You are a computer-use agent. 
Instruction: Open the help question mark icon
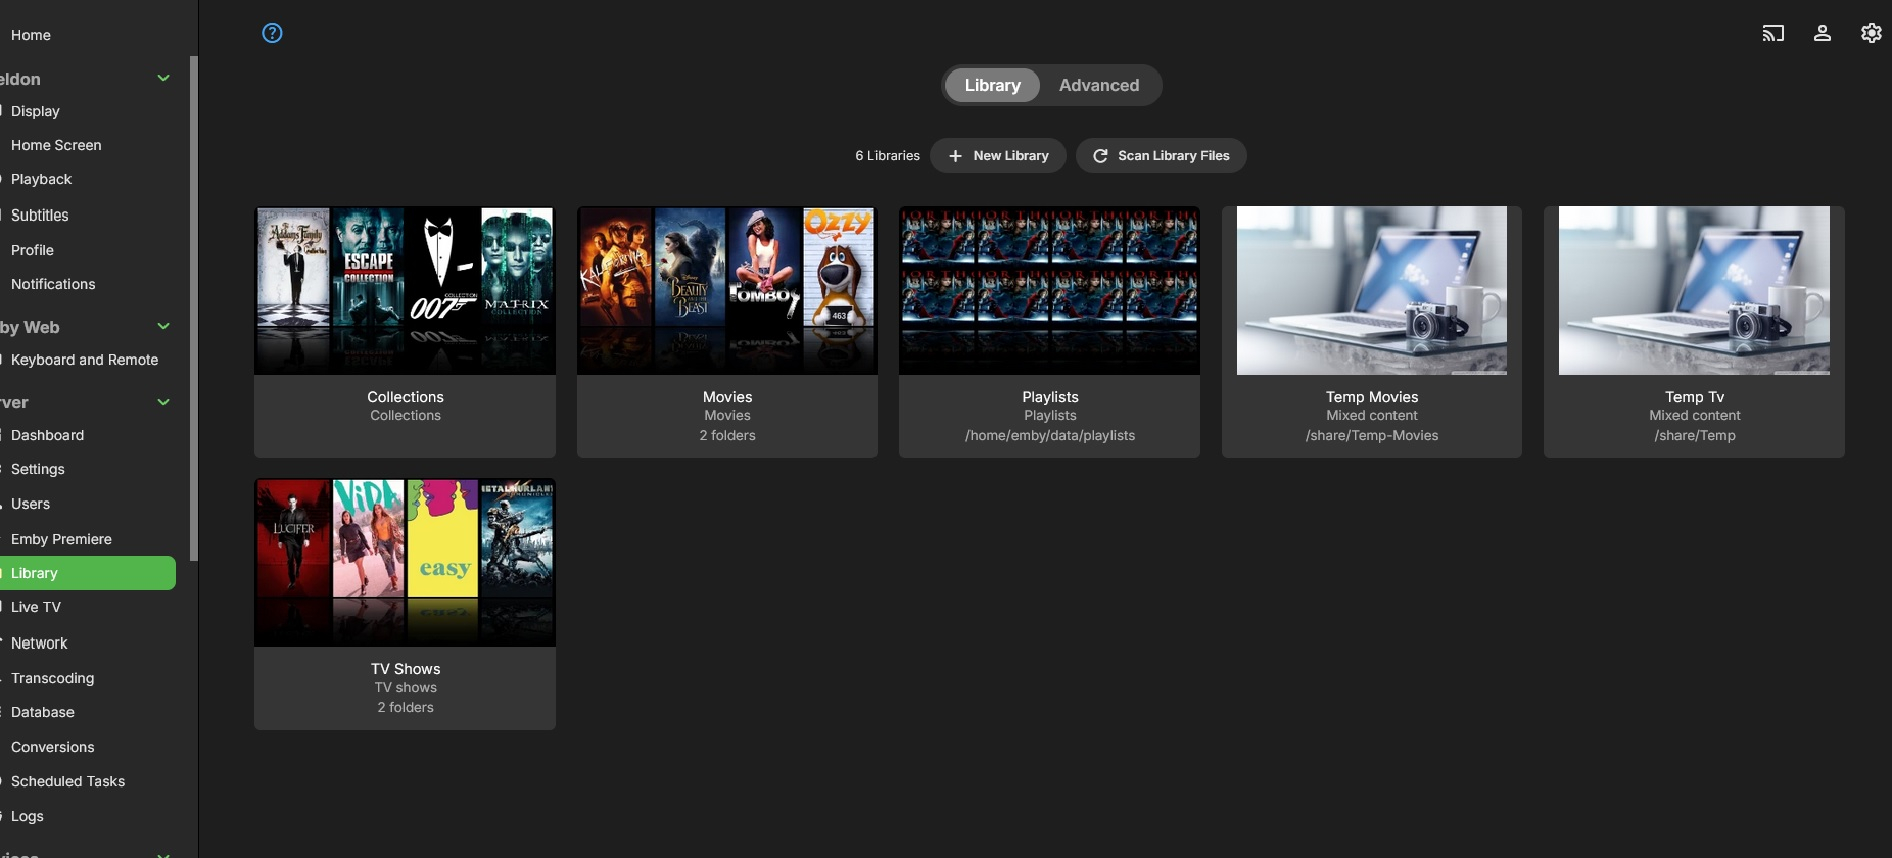[x=272, y=33]
